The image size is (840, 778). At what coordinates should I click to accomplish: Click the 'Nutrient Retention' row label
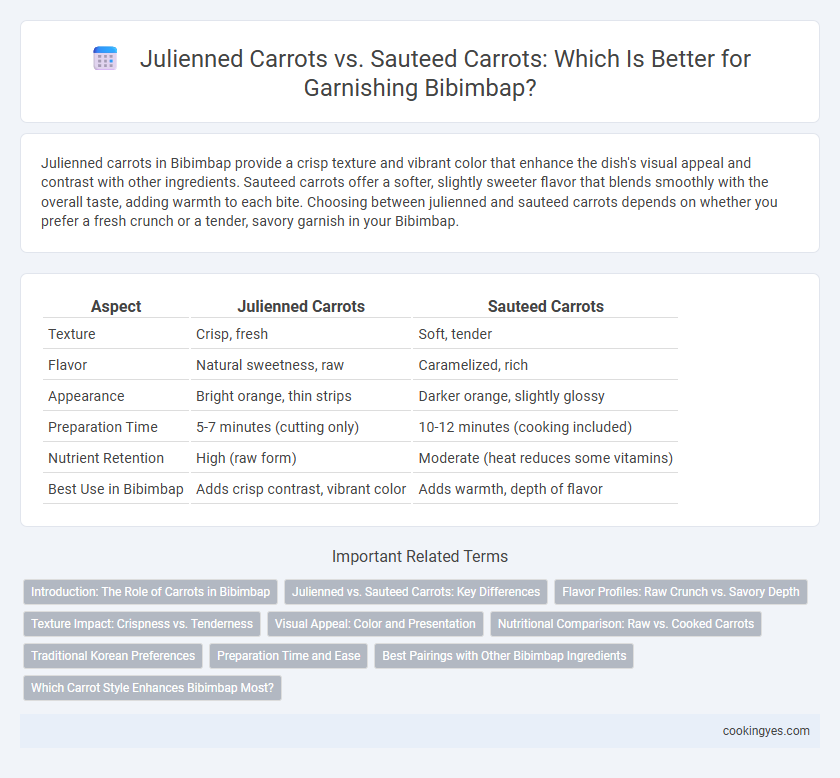coord(106,458)
